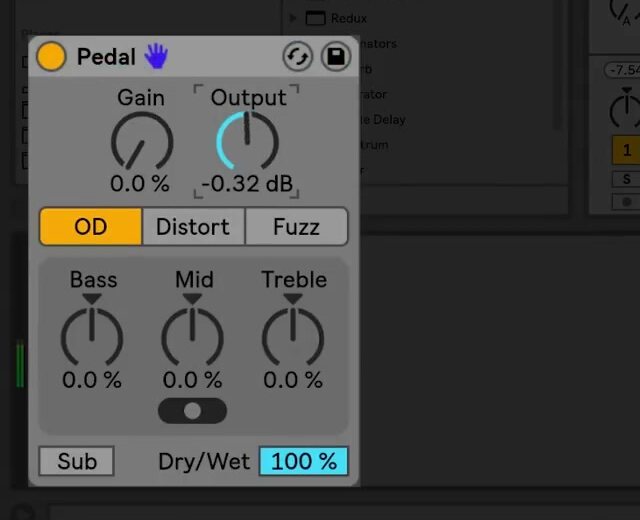Select the OD pedal type
Image resolution: width=640 pixels, height=520 pixels.
tap(91, 227)
